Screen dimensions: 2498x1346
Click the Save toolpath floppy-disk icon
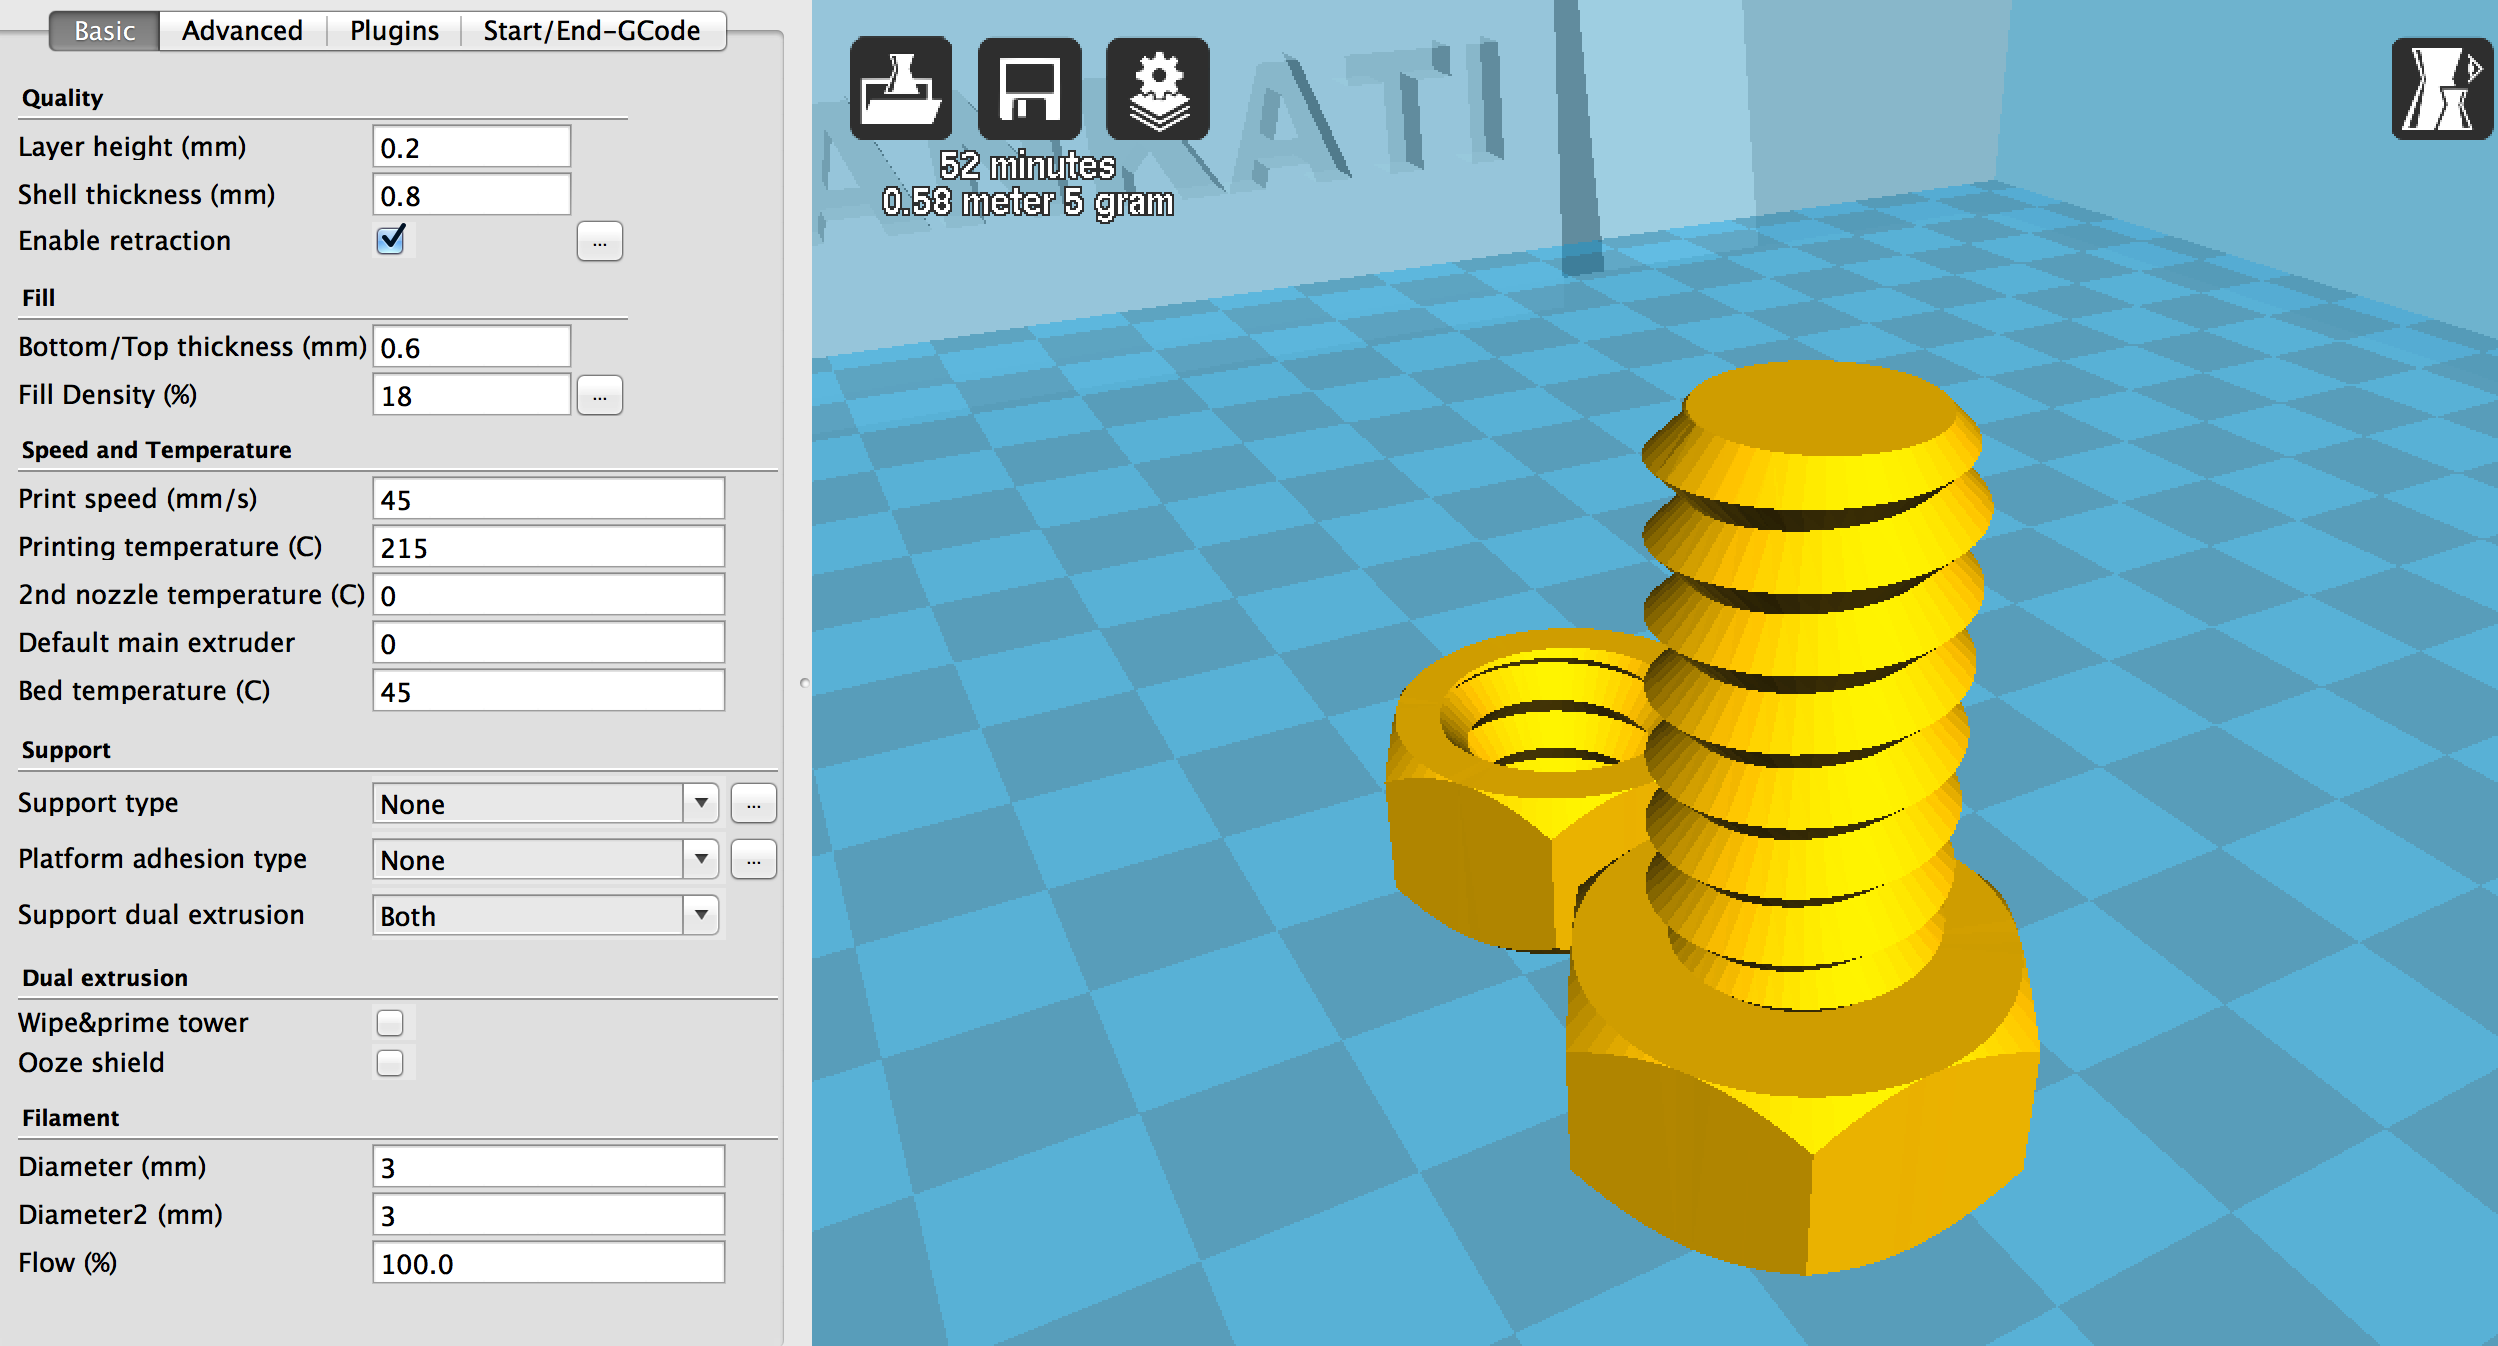click(1029, 89)
